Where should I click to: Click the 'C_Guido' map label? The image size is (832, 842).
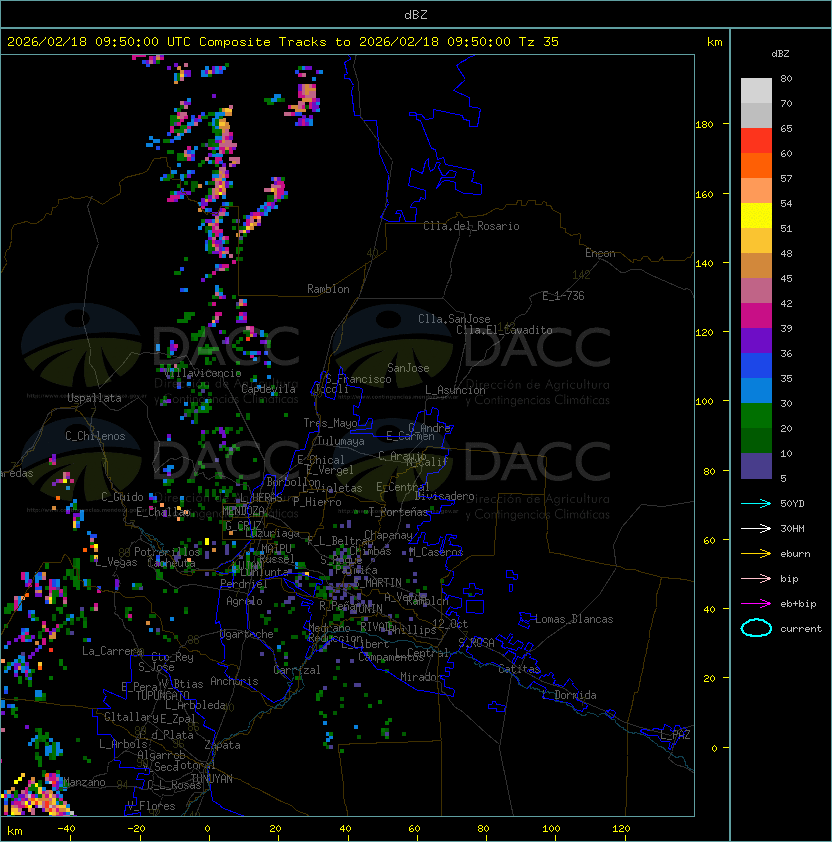(122, 497)
